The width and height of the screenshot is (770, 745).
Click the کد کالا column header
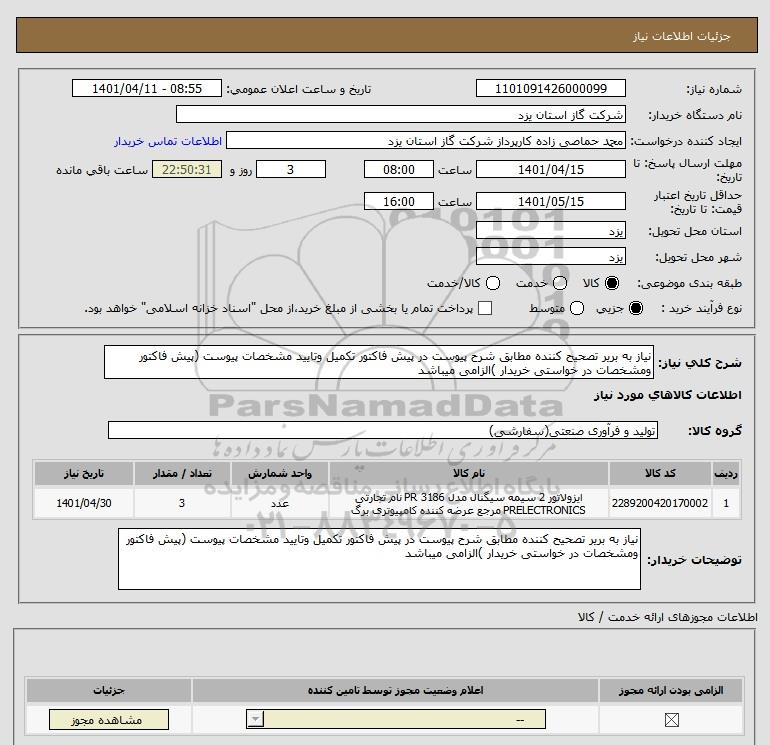pyautogui.click(x=660, y=473)
